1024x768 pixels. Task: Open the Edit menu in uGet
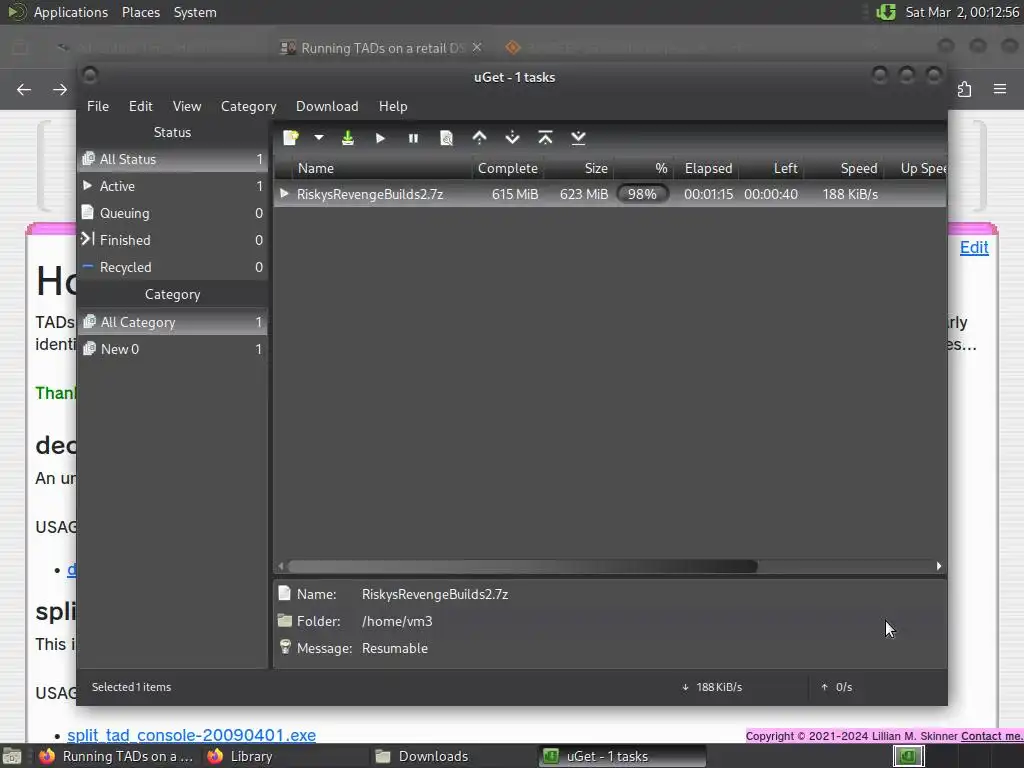[140, 106]
